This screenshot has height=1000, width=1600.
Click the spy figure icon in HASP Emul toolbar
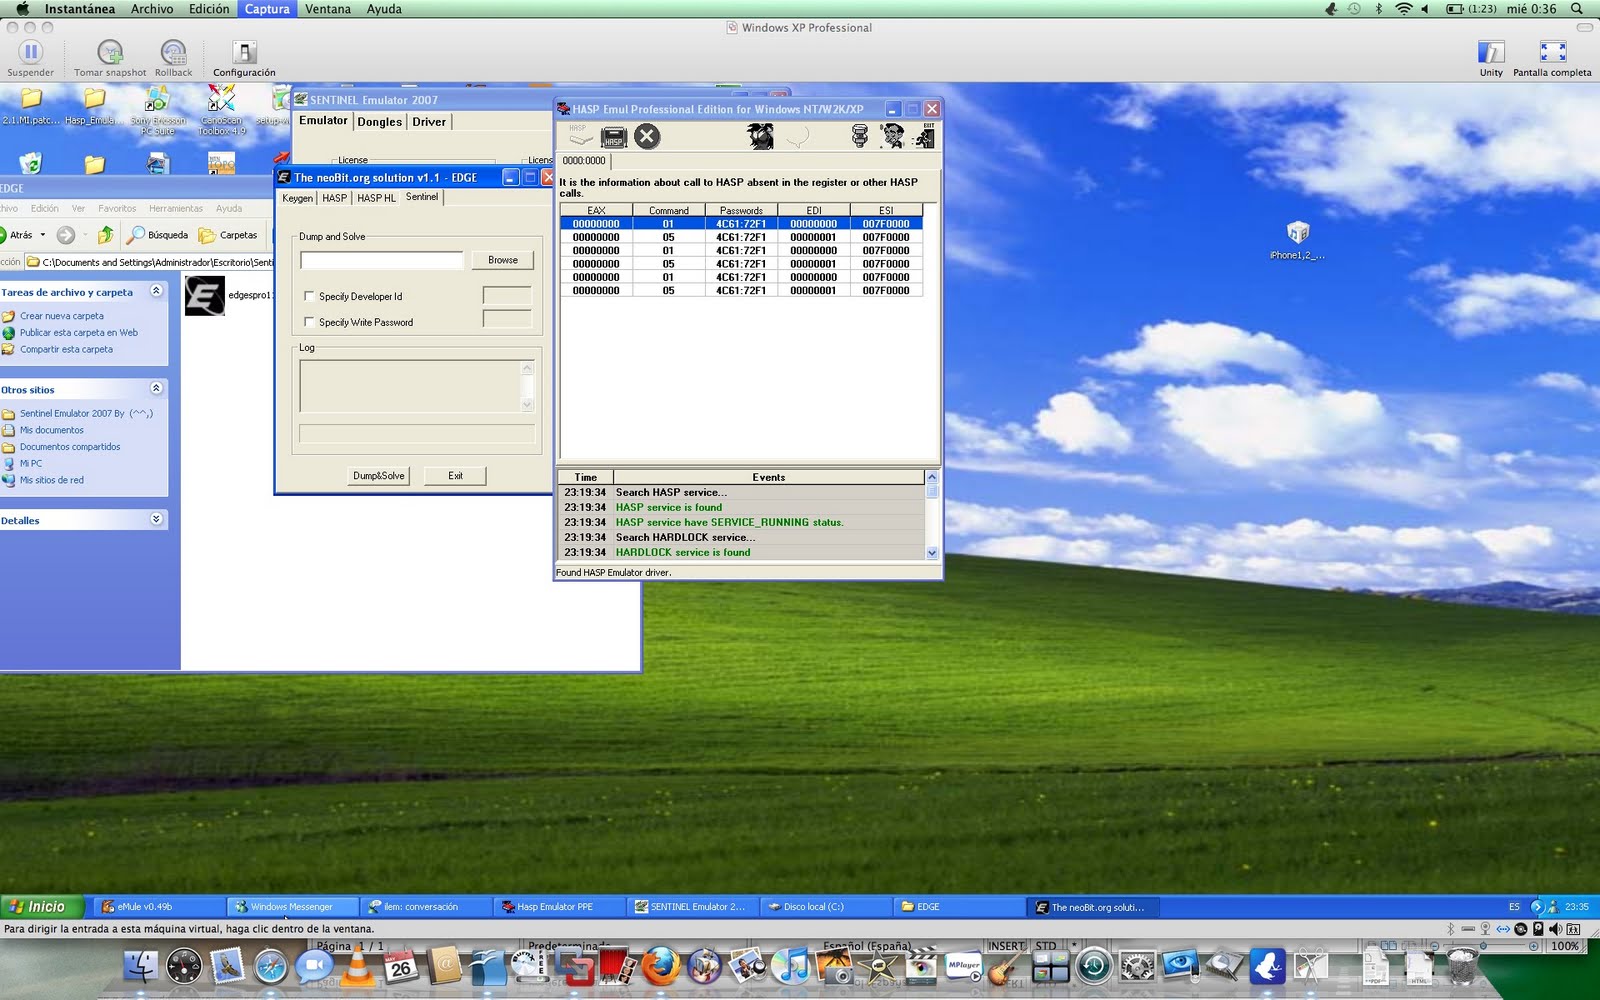(x=760, y=136)
